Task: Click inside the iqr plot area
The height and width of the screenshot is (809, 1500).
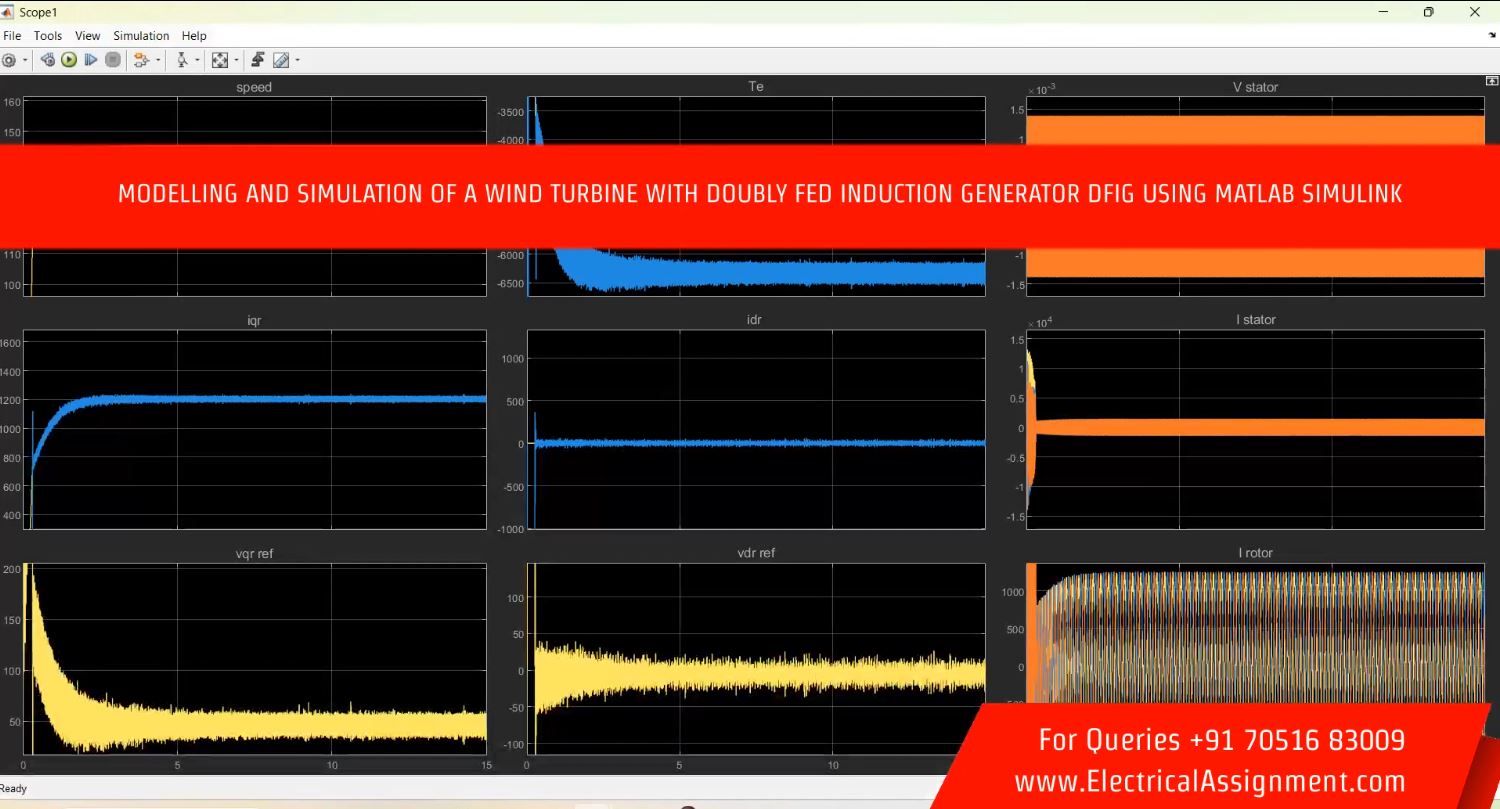Action: point(254,460)
